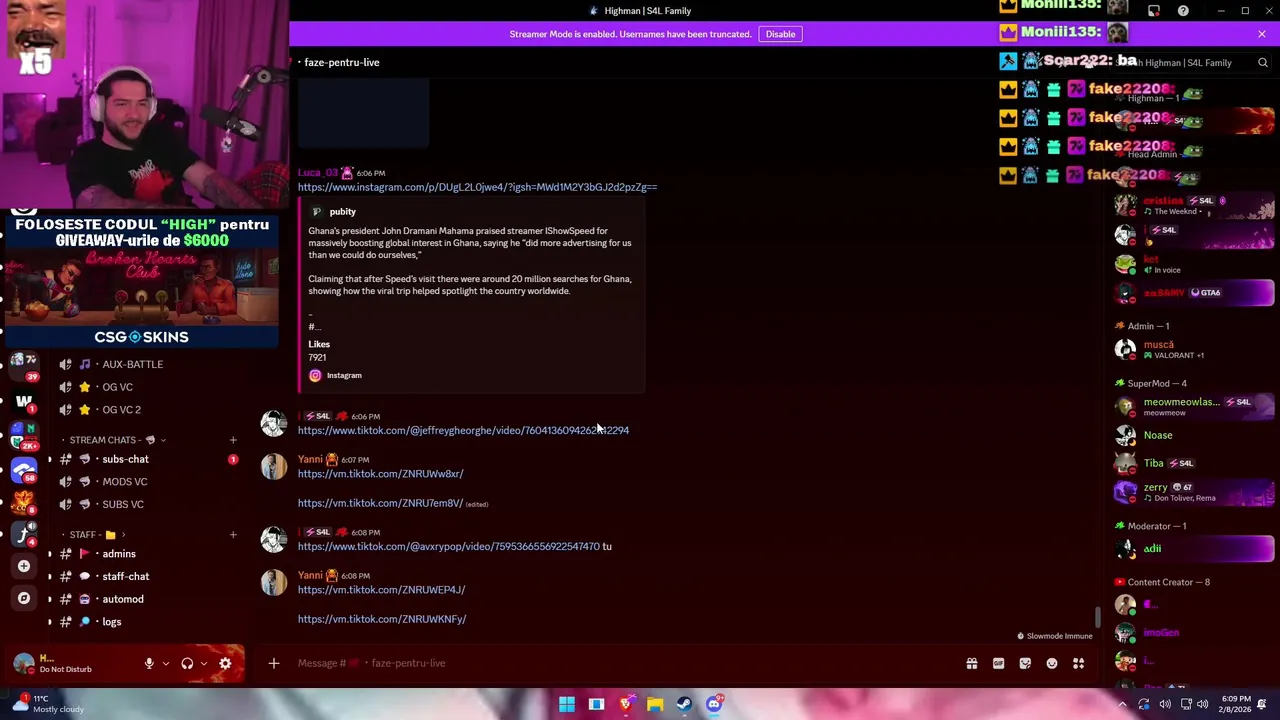Open moderator adii profile
Screen dimensions: 1280x720
1195,548
